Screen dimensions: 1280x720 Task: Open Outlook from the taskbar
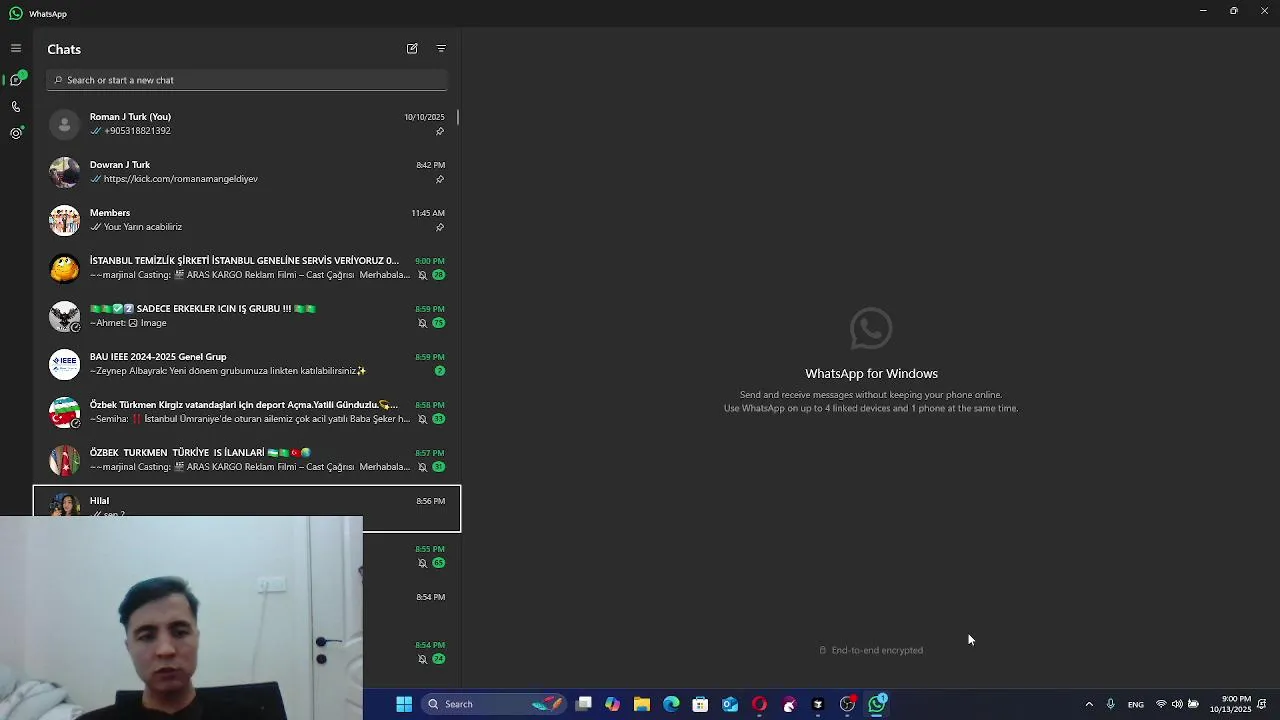click(730, 704)
